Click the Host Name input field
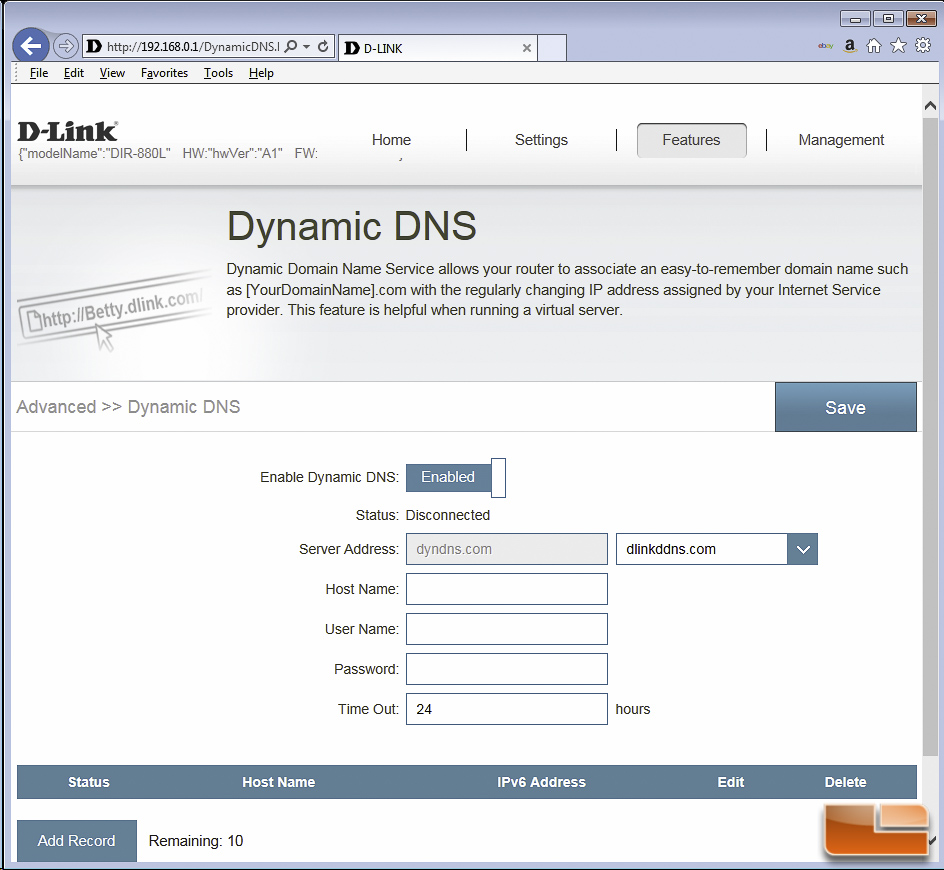This screenshot has height=870, width=944. click(x=507, y=589)
